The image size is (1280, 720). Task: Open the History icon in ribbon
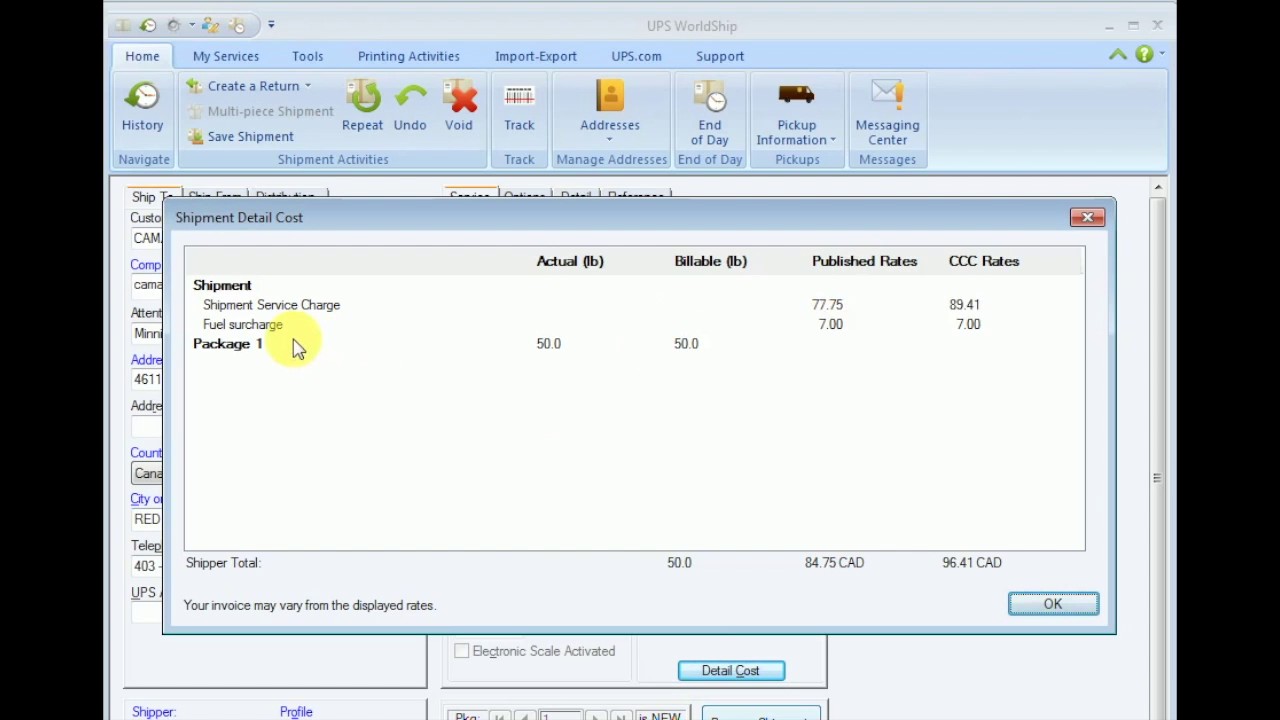[x=142, y=97]
